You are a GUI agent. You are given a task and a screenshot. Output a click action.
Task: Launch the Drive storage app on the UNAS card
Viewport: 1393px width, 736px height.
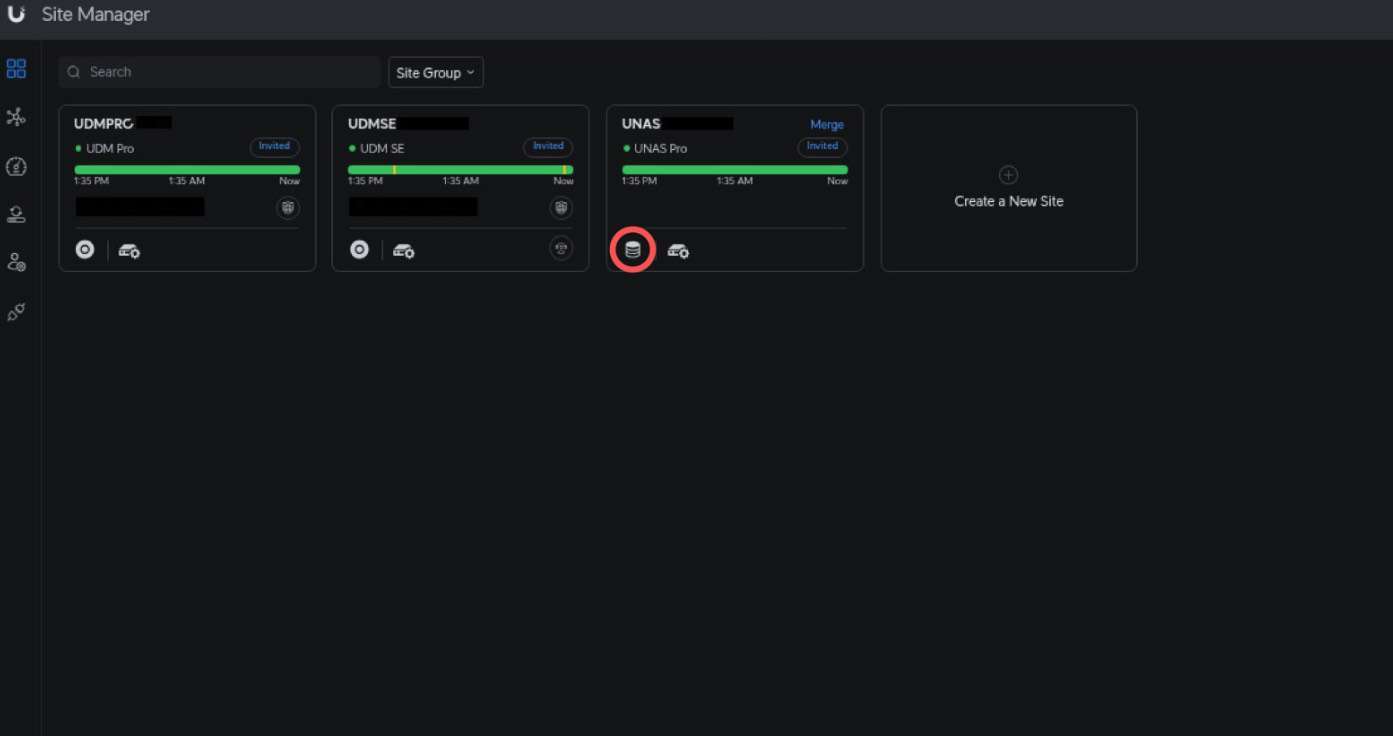(632, 250)
